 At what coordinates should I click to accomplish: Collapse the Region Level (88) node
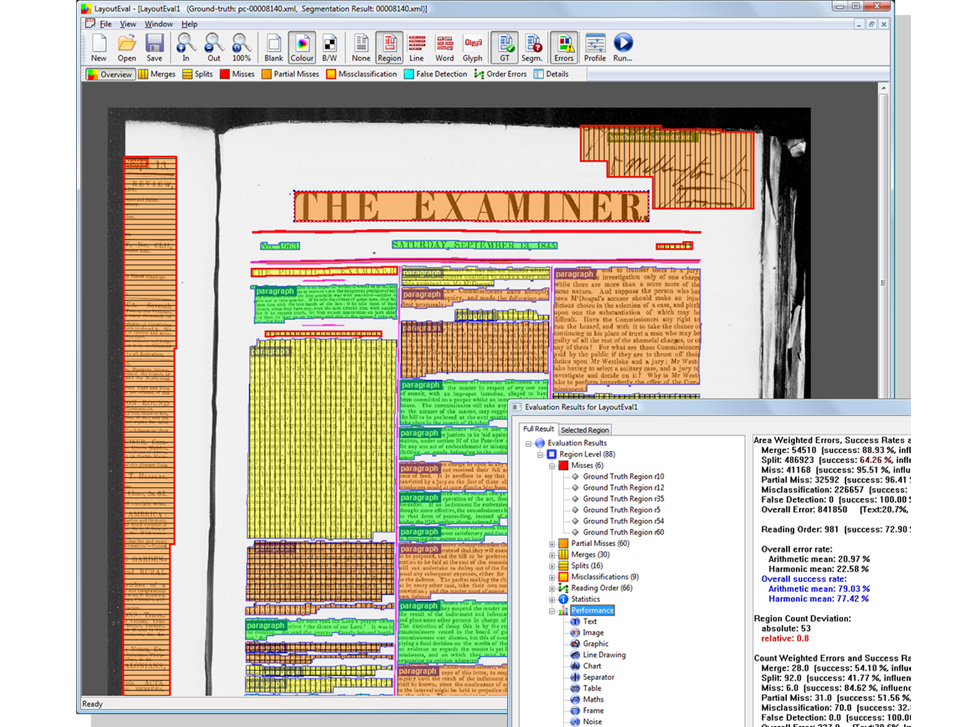(540, 454)
